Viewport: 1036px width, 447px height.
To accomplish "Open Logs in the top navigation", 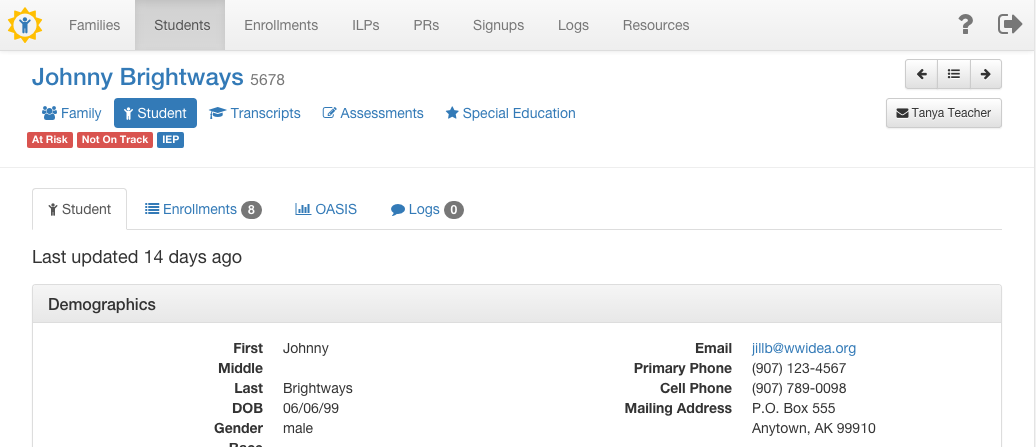I will tap(573, 25).
